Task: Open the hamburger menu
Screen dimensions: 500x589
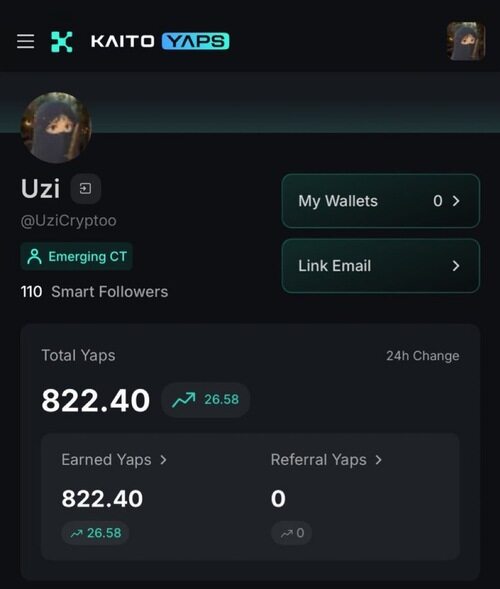Action: point(26,41)
